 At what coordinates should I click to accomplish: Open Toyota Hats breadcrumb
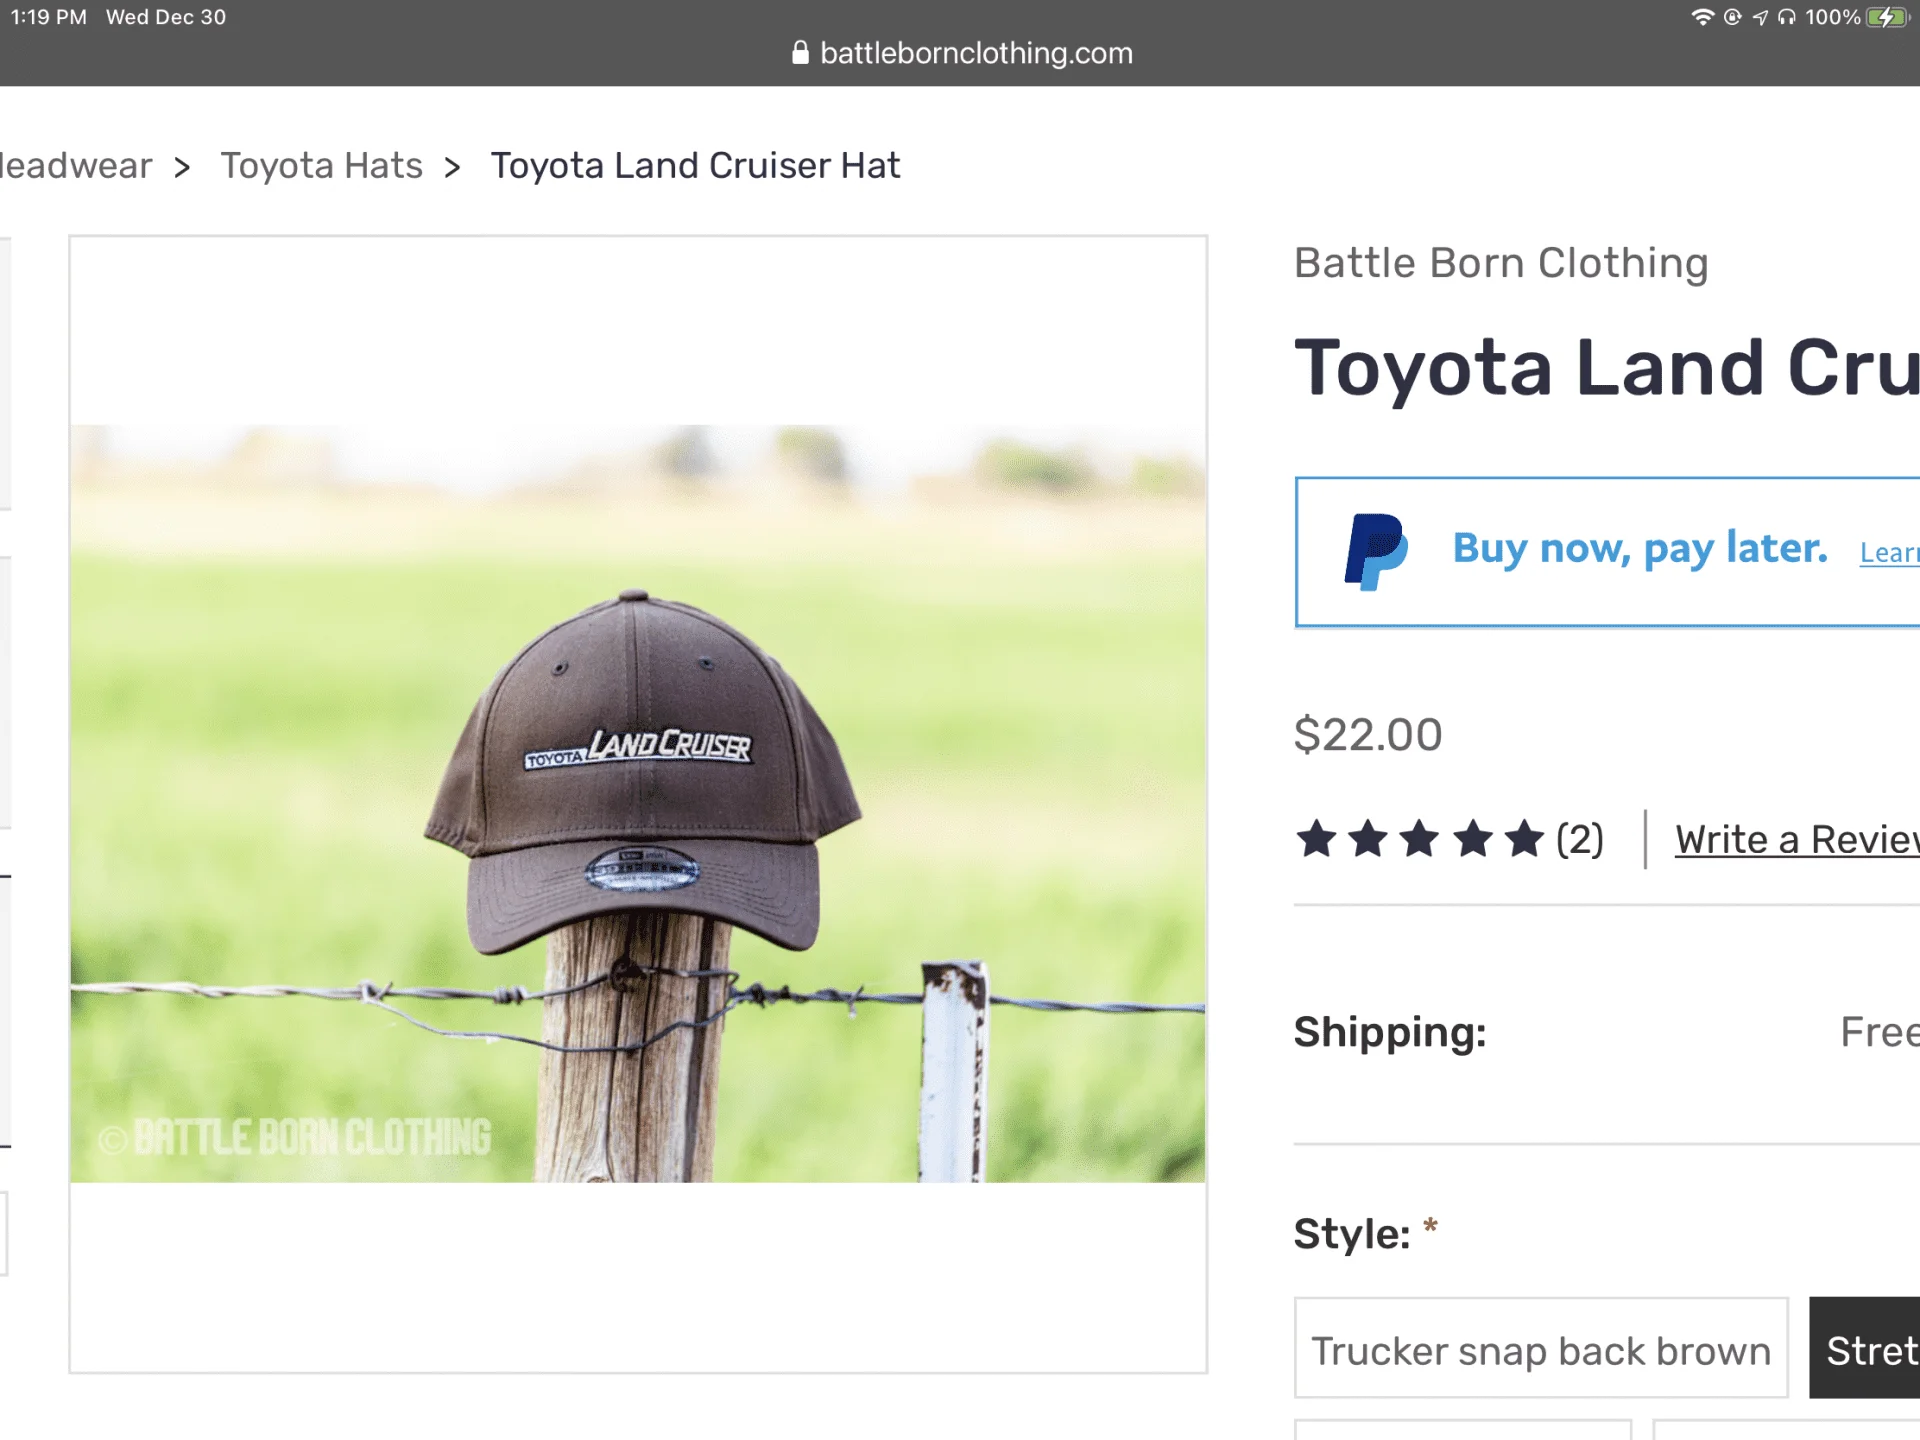(x=321, y=166)
